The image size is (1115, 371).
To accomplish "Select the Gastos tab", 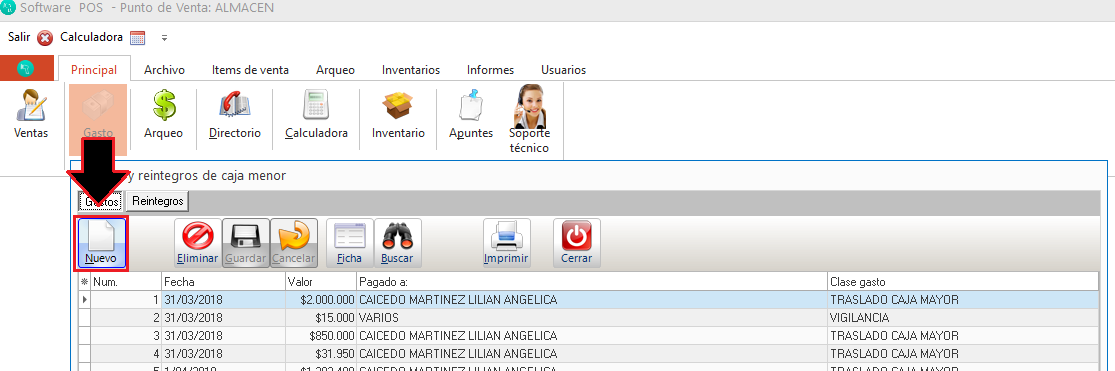I will click(101, 202).
